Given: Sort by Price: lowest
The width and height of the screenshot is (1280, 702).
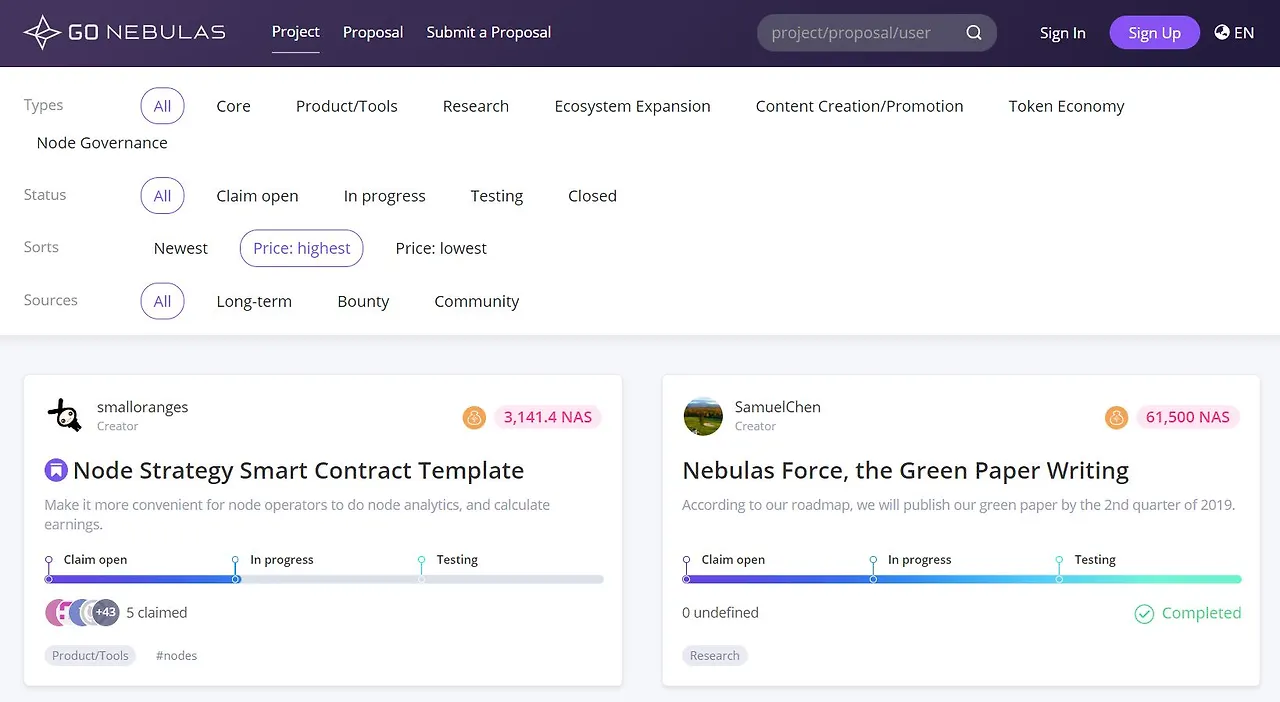Looking at the screenshot, I should [441, 248].
